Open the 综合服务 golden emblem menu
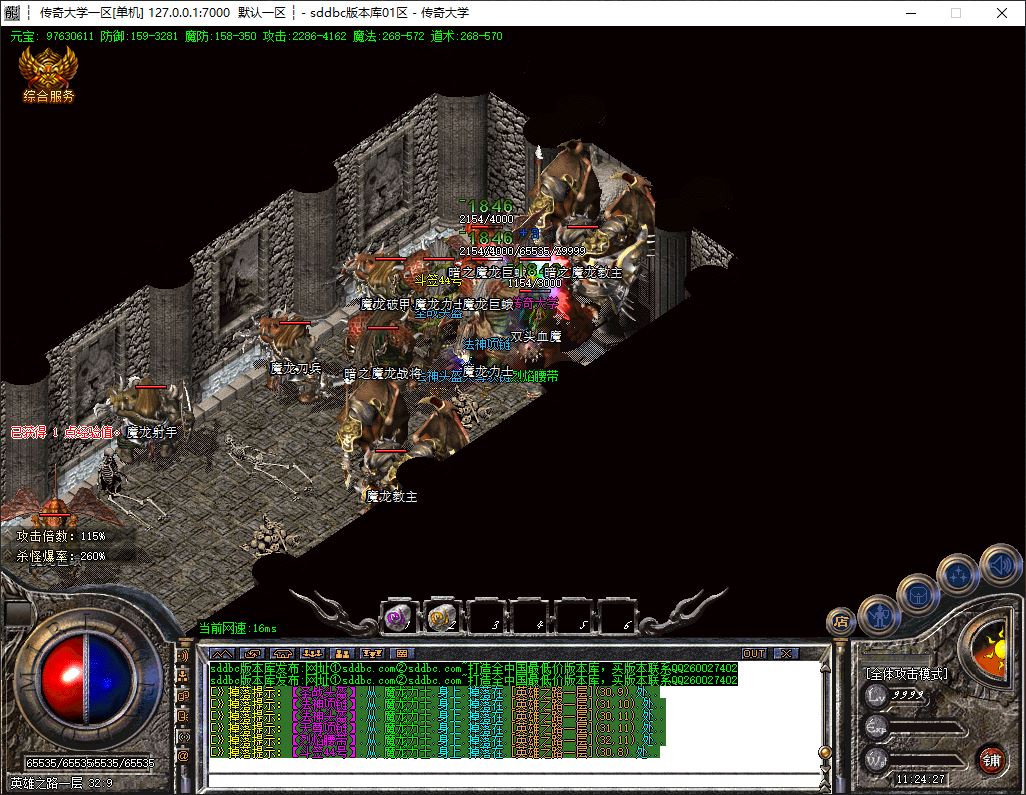The width and height of the screenshot is (1026, 795). (x=48, y=75)
